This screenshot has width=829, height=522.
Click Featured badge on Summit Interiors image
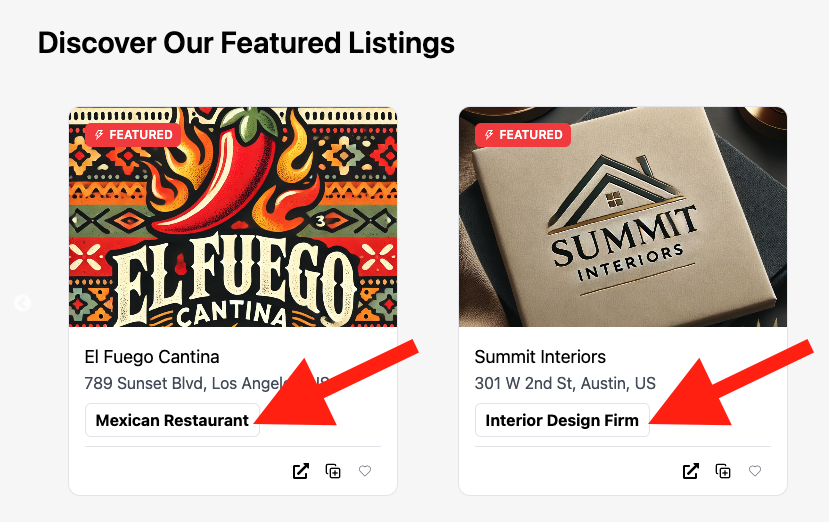click(522, 135)
